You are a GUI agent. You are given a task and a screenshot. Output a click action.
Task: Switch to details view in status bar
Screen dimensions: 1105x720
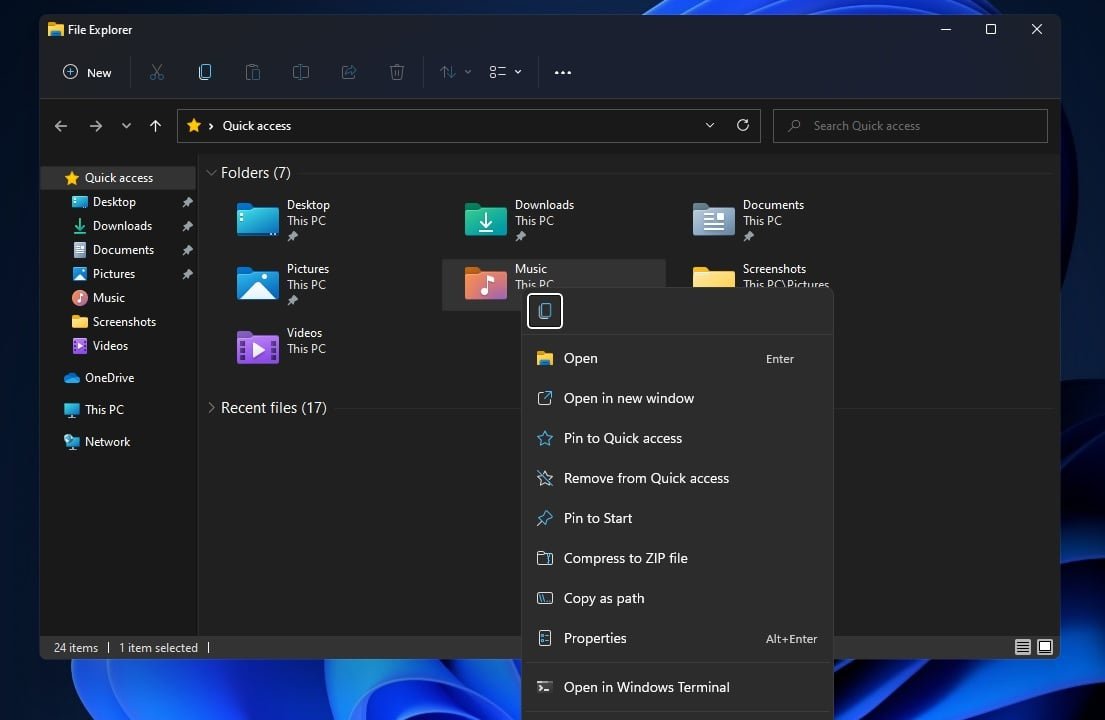point(1022,647)
